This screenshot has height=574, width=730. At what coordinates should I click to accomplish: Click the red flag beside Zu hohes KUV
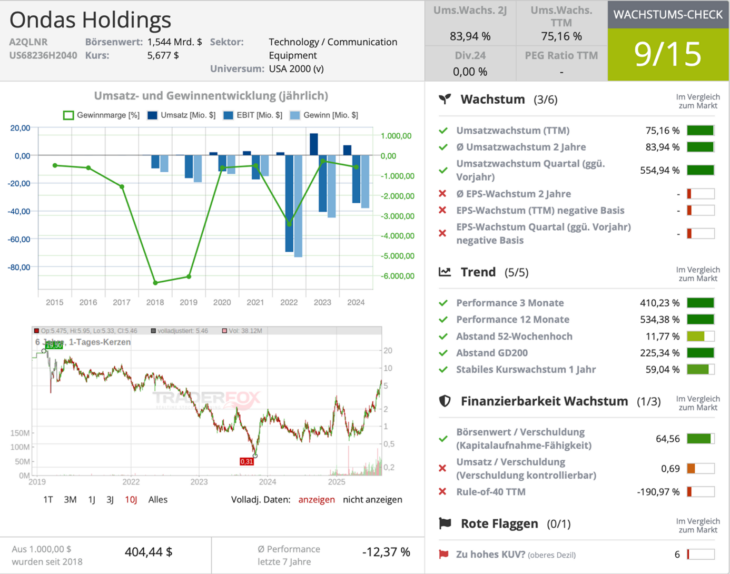443,554
